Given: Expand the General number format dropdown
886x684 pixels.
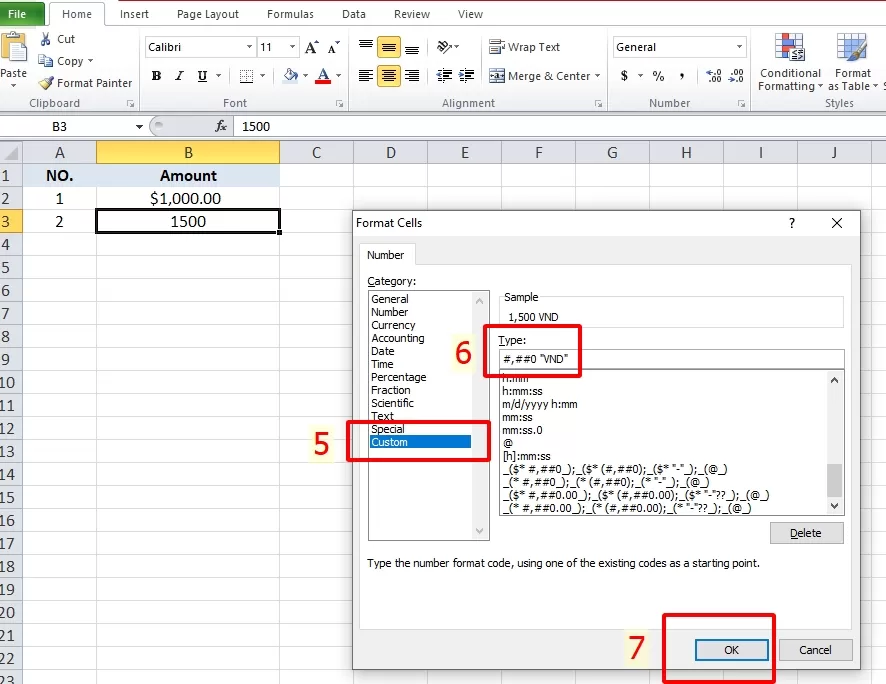Looking at the screenshot, I should [740, 47].
